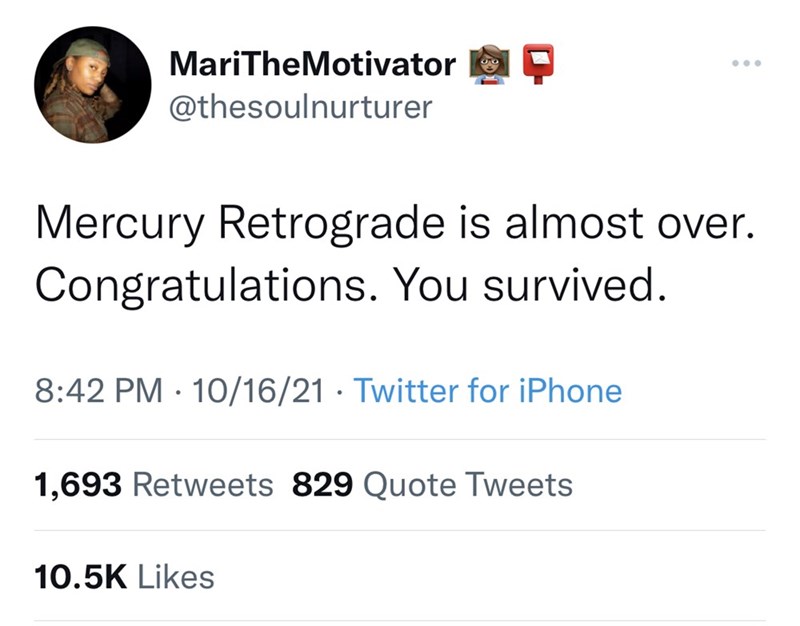The width and height of the screenshot is (800, 626).
Task: Click the 1,693 retweet count number
Action: point(78,485)
